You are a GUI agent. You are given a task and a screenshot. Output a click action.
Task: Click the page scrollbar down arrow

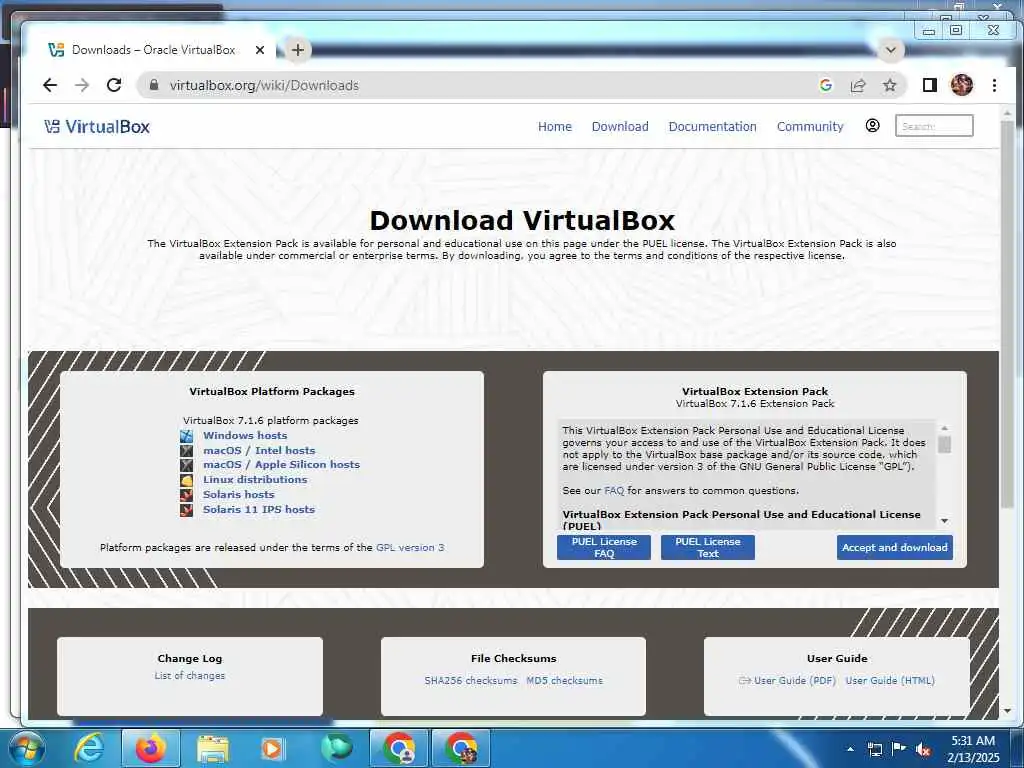pyautogui.click(x=1007, y=711)
